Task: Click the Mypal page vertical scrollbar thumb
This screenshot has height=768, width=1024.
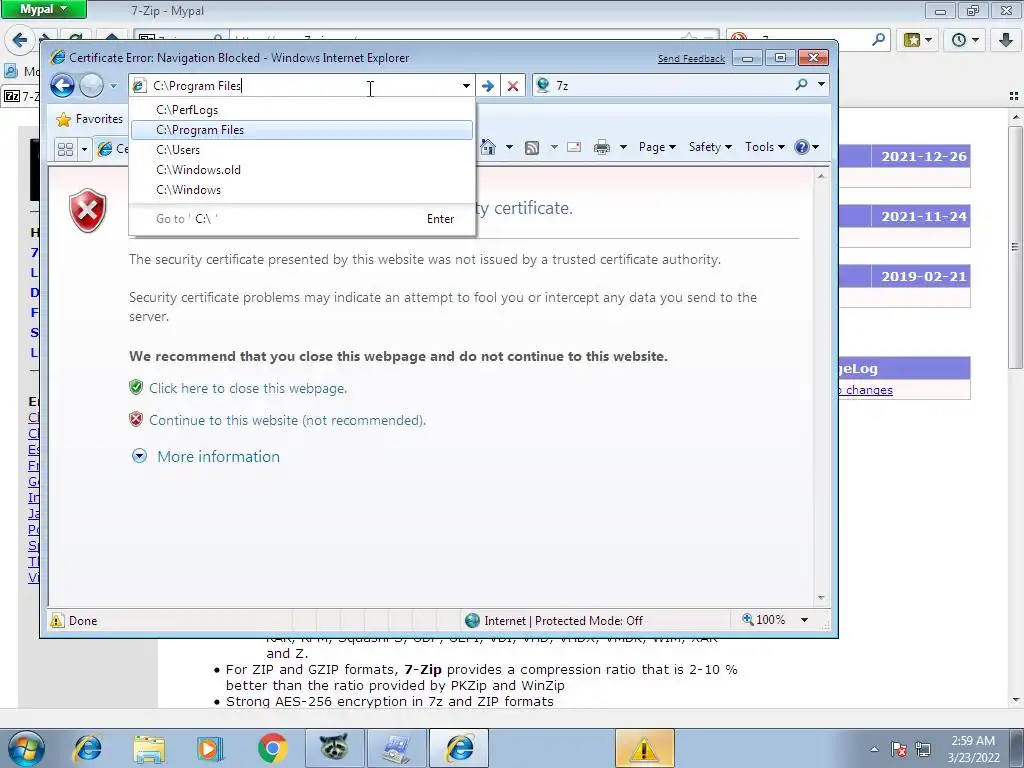Action: [x=1015, y=248]
